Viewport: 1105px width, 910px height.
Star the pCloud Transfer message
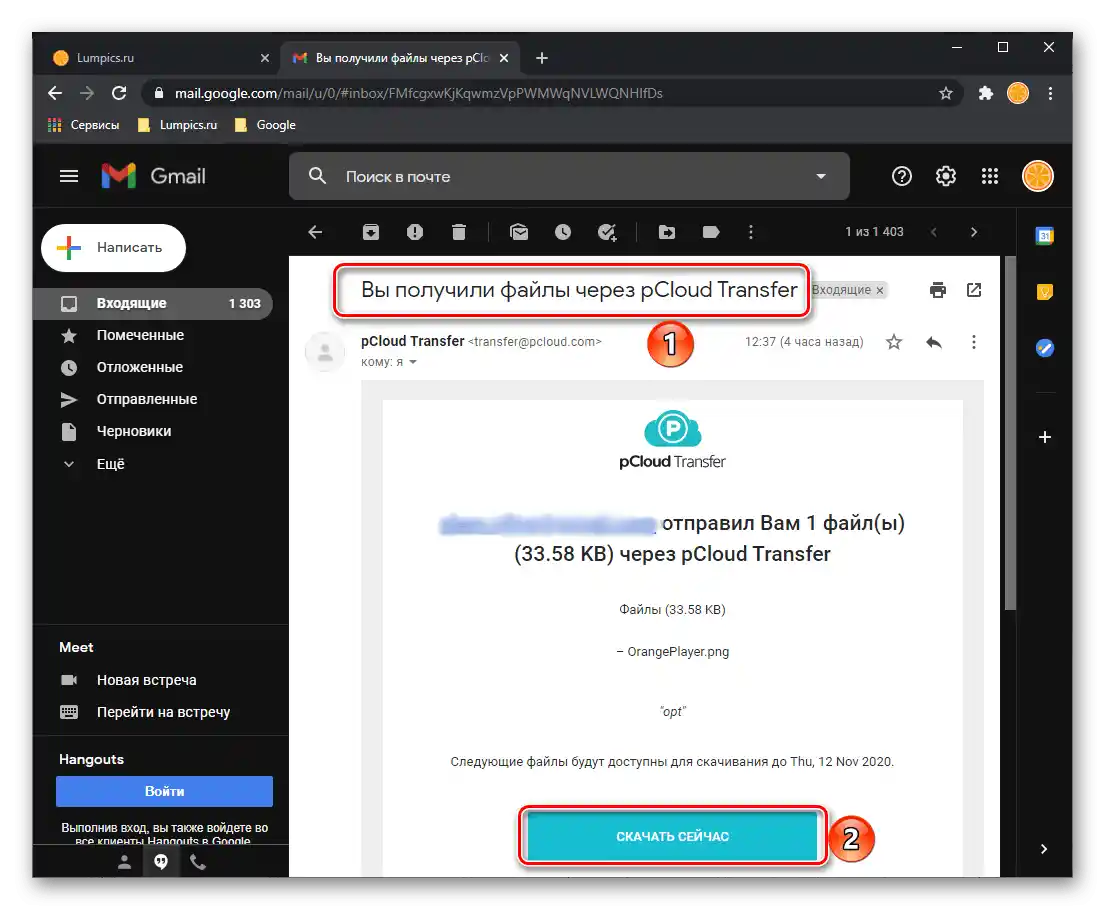894,342
